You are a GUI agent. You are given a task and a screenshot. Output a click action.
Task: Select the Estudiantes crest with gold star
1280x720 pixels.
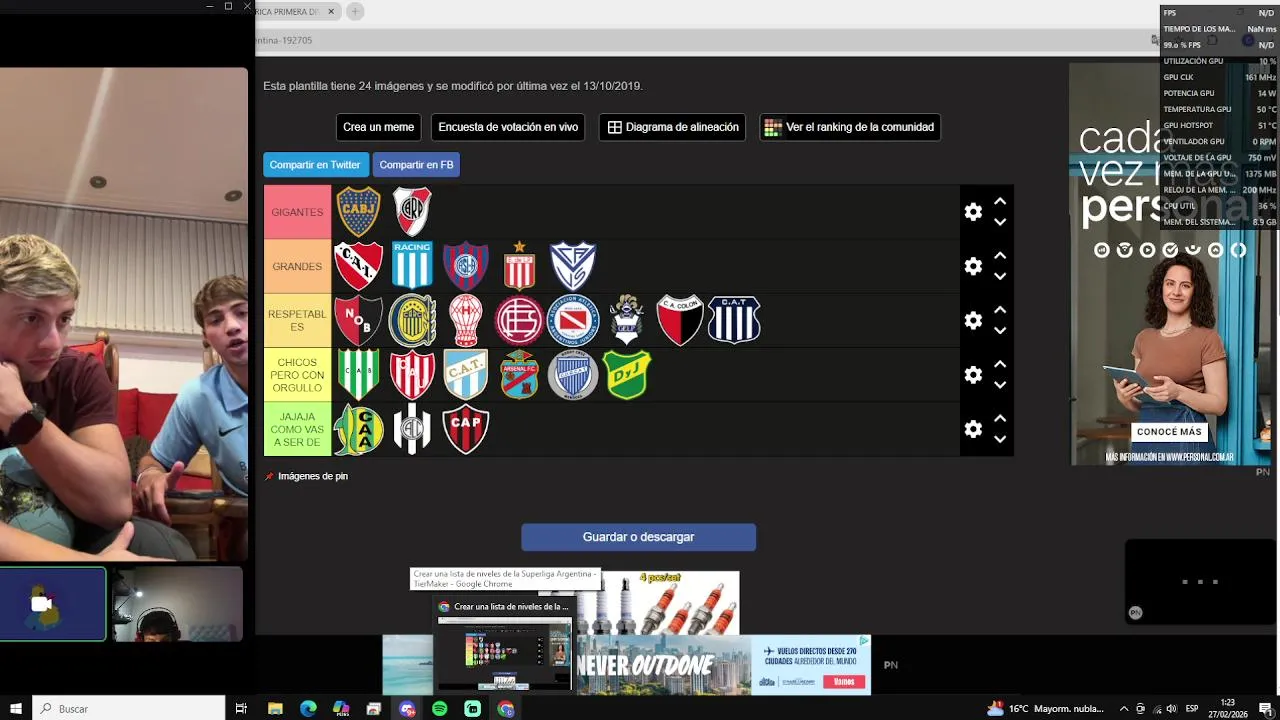(x=519, y=266)
